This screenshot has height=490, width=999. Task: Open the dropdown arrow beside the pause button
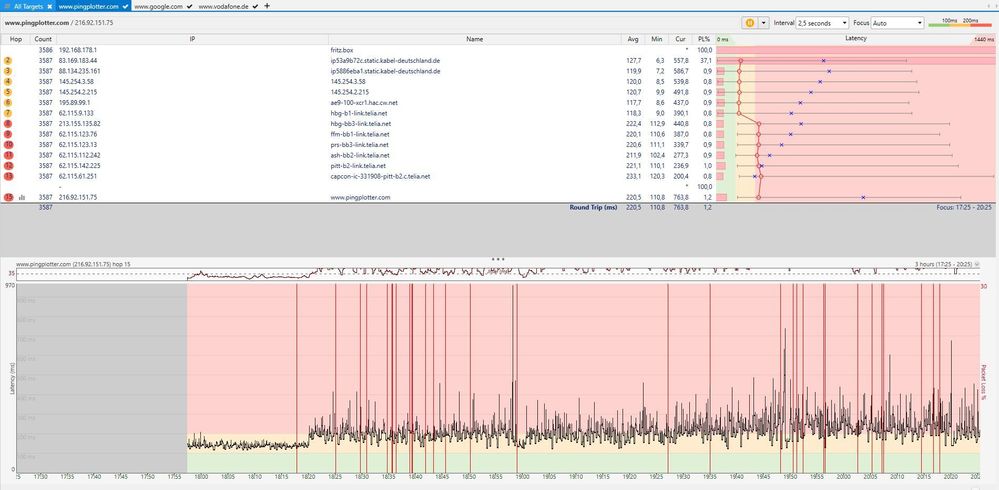[x=763, y=22]
